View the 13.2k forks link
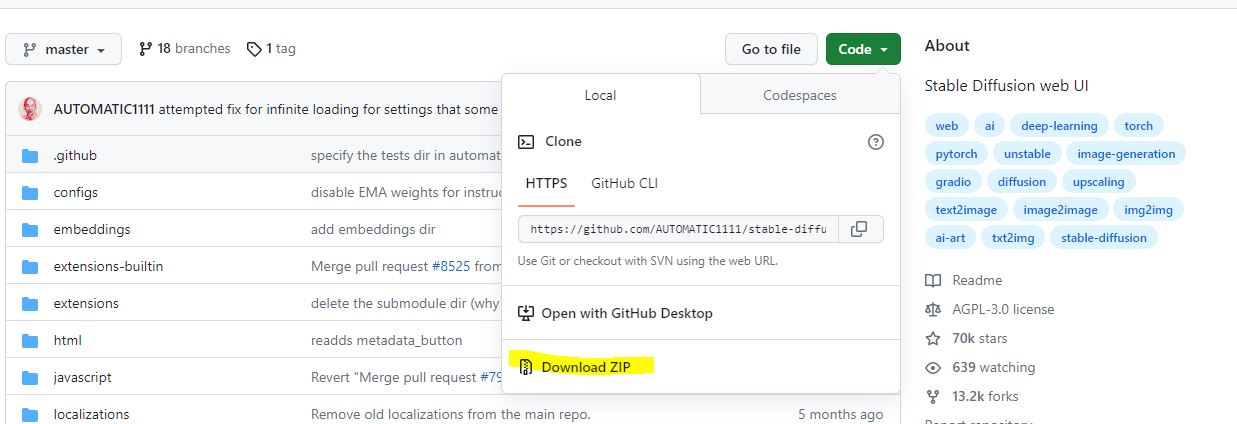 [x=973, y=396]
